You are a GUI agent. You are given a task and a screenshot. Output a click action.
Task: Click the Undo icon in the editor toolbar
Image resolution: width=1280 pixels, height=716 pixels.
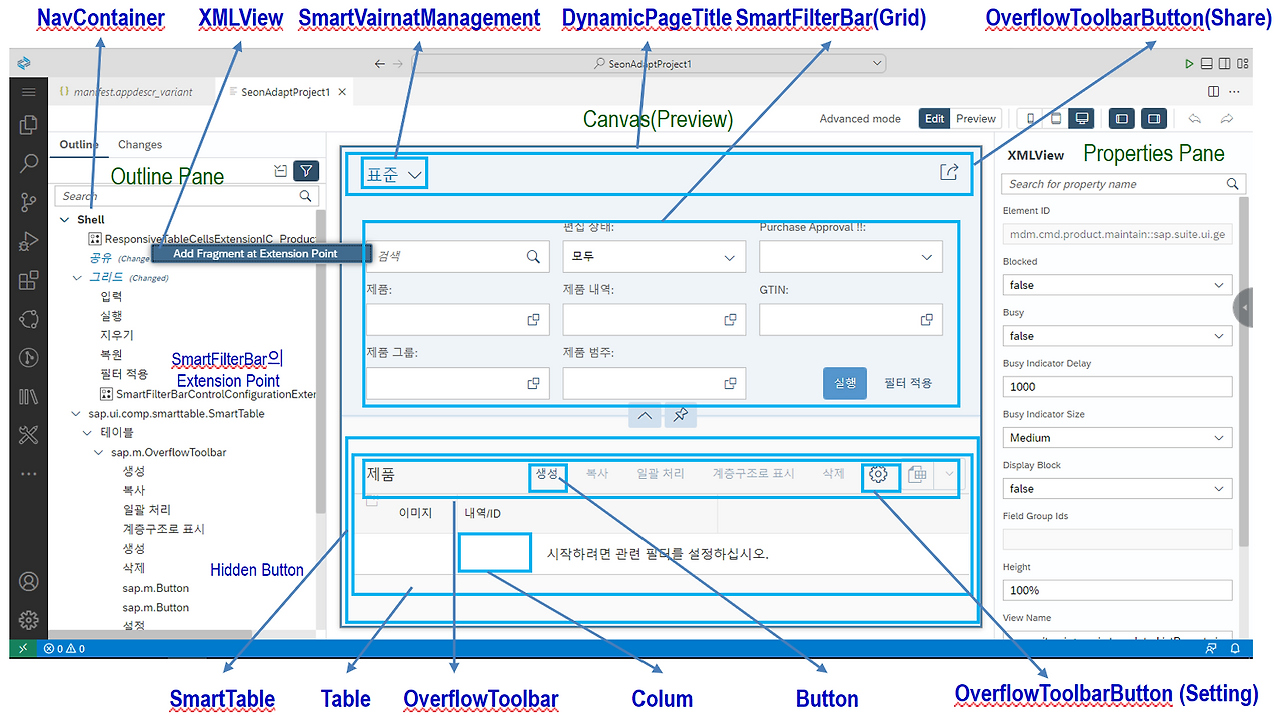tap(1196, 118)
